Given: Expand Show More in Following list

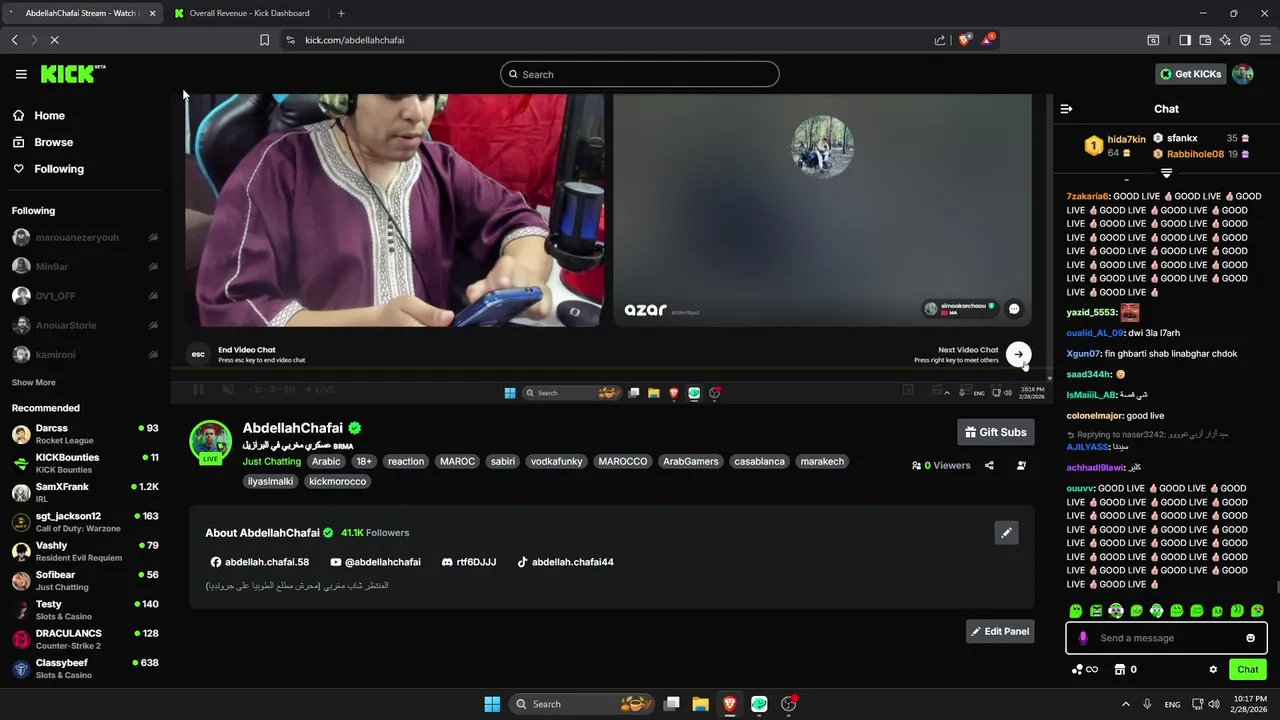Looking at the screenshot, I should pyautogui.click(x=33, y=383).
